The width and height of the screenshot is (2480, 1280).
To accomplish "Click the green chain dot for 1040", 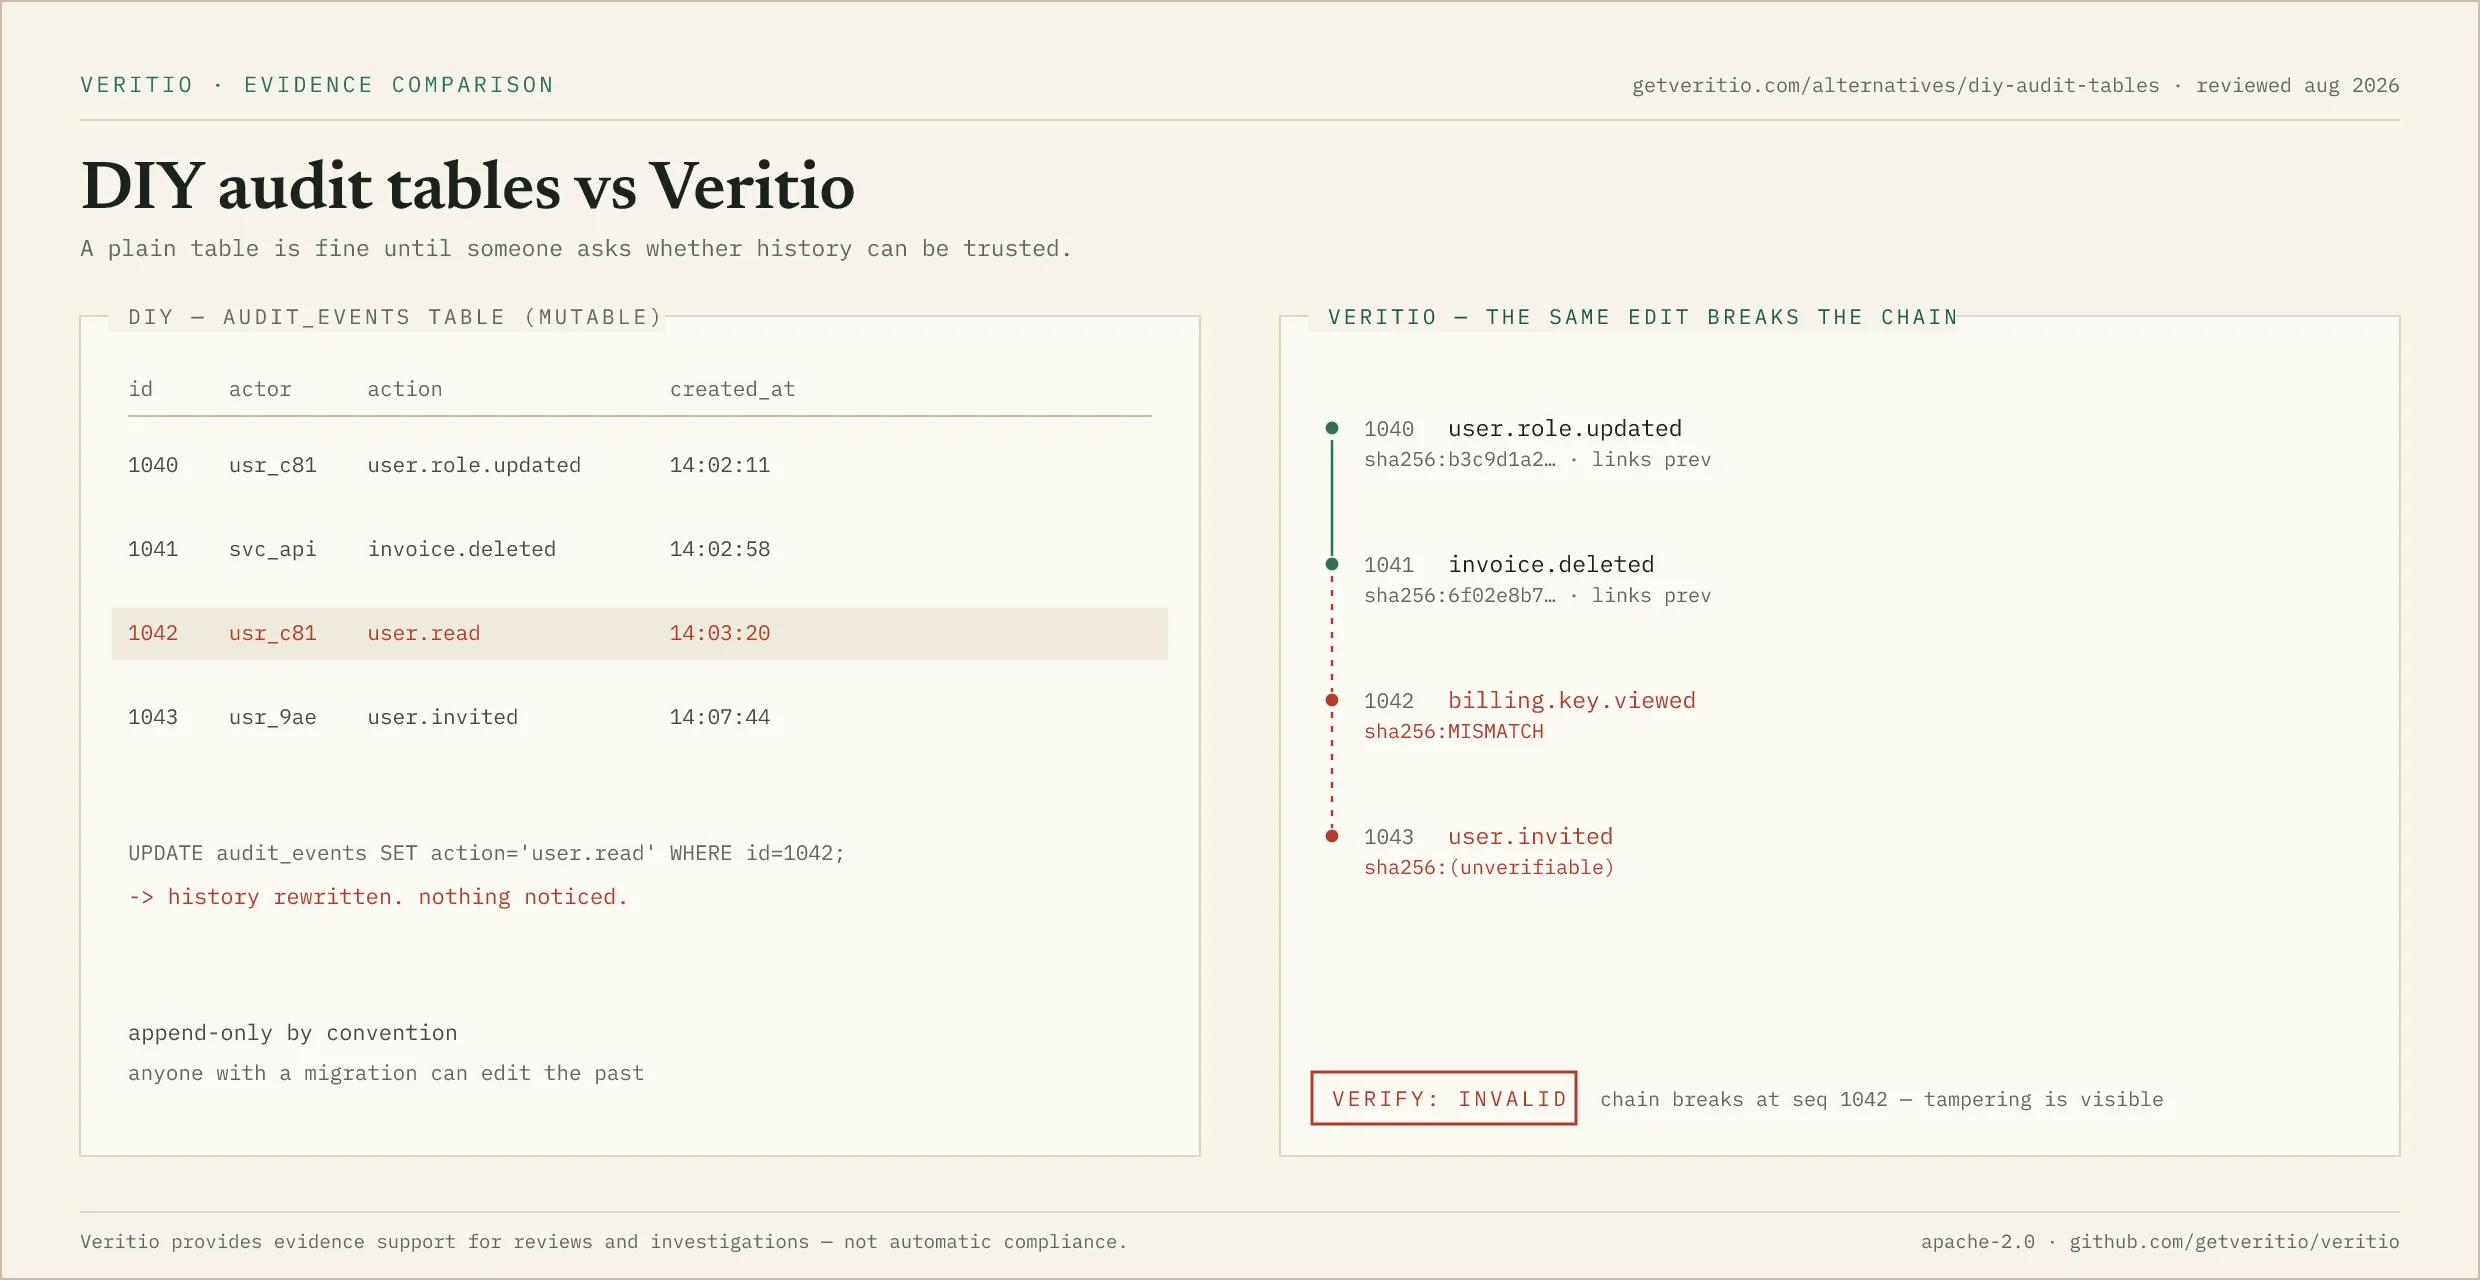I will coord(1332,428).
